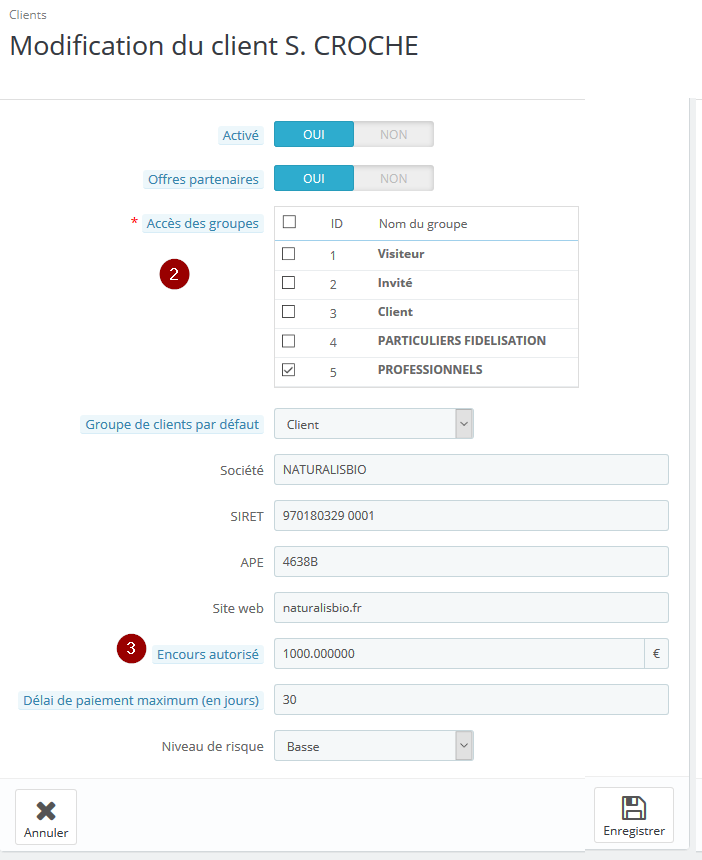Image resolution: width=702 pixels, height=860 pixels.
Task: Click the Société field with NATURALISBIO
Action: coord(471,469)
